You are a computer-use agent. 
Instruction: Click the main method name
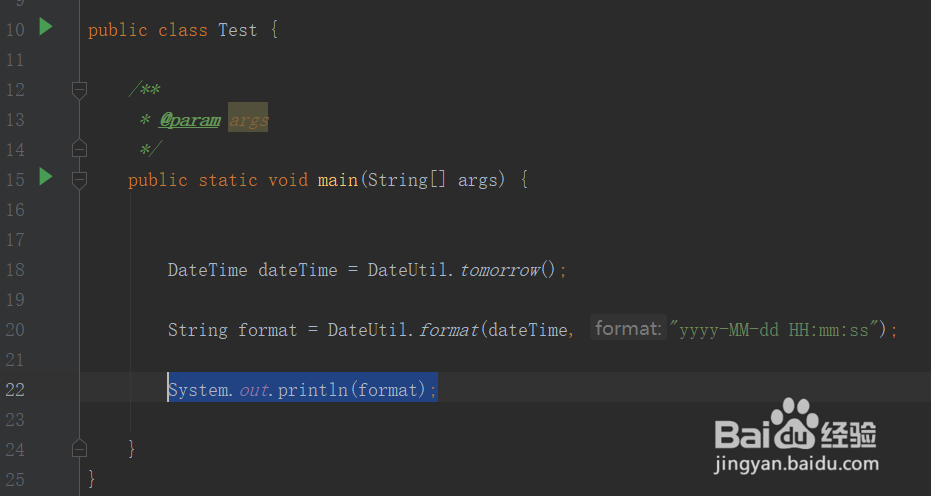pos(337,180)
